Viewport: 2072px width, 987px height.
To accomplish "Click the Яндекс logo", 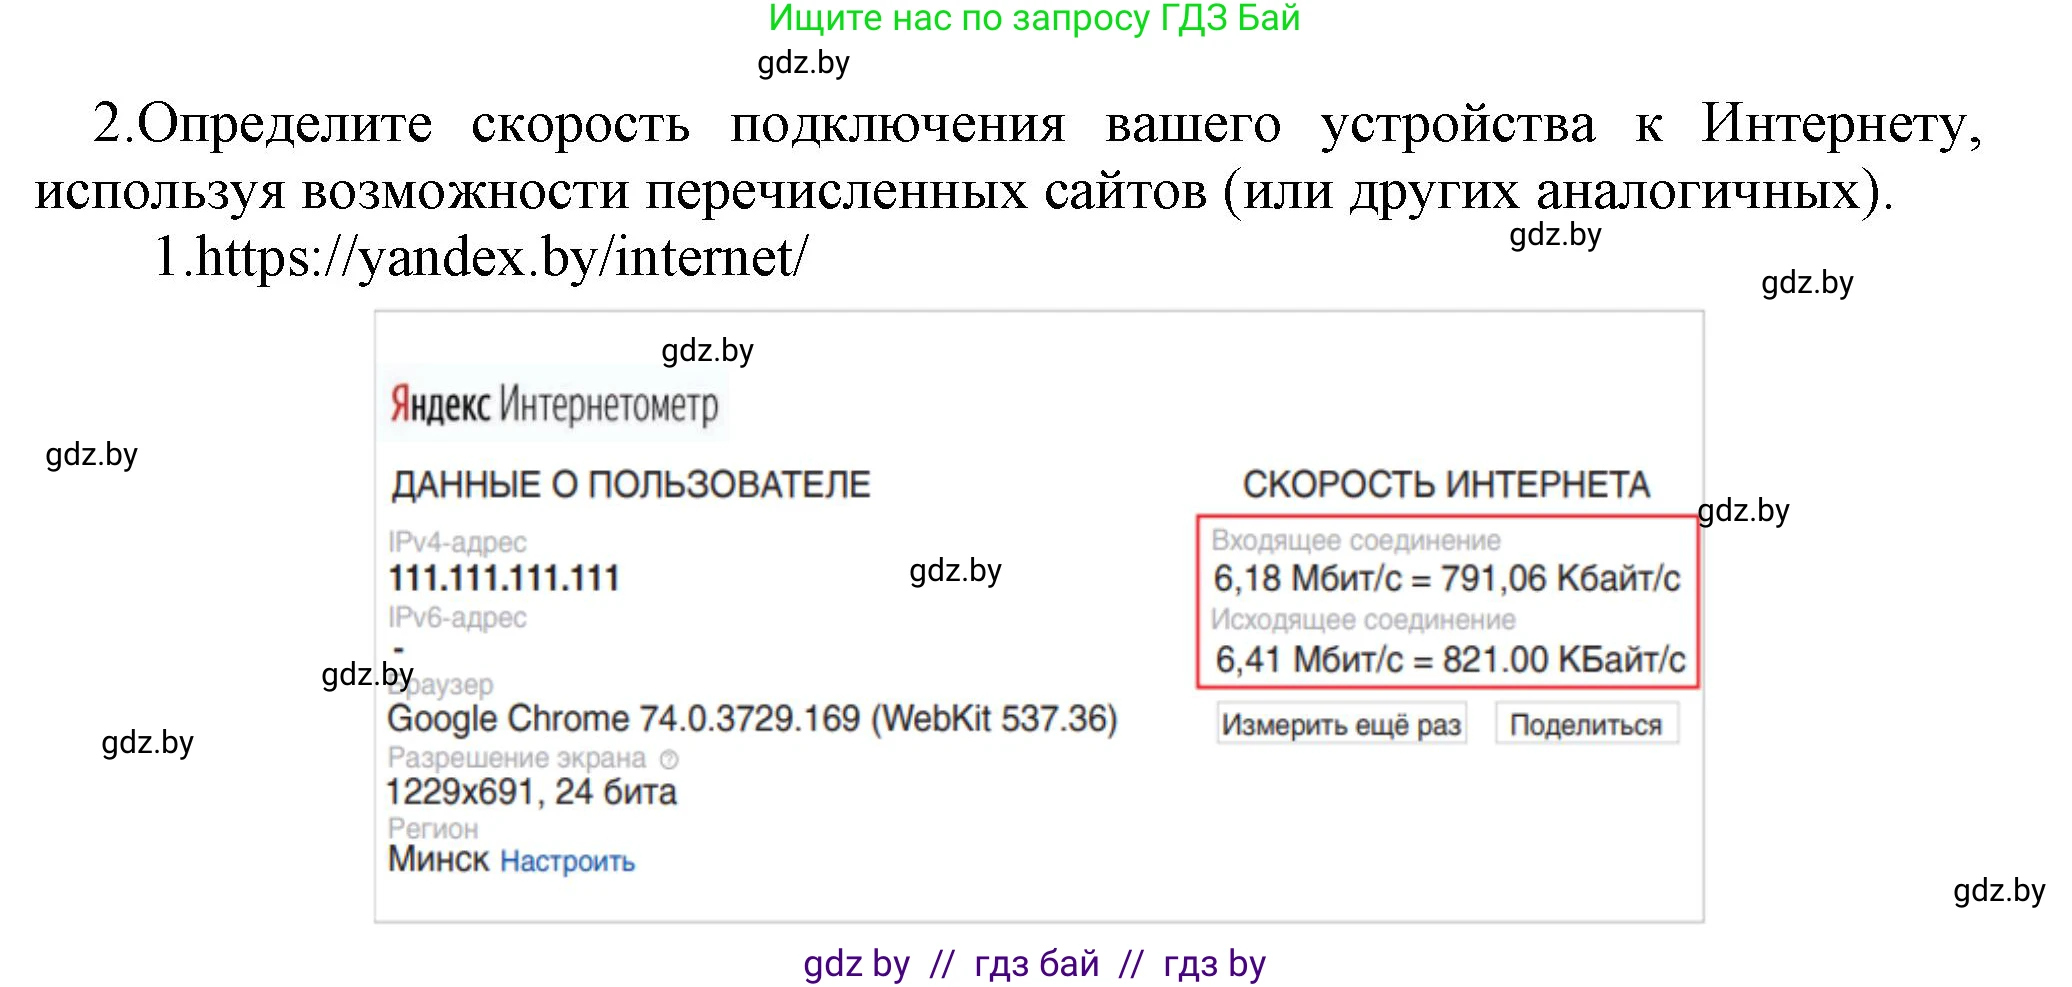I will (438, 404).
